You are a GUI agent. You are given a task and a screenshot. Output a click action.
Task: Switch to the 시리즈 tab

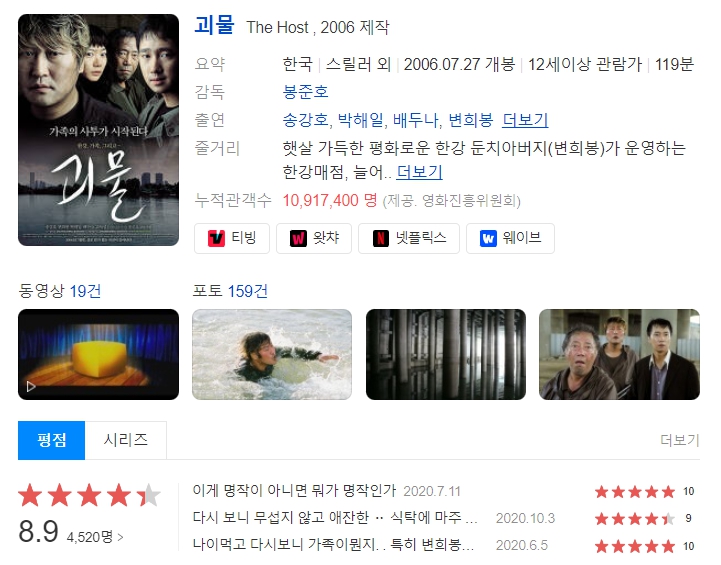click(x=126, y=440)
